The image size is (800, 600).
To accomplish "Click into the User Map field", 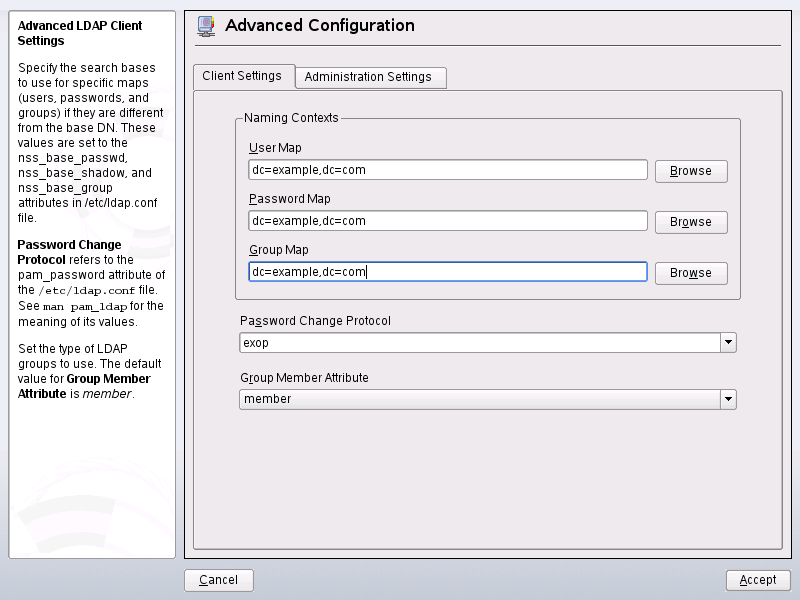I will [x=447, y=170].
